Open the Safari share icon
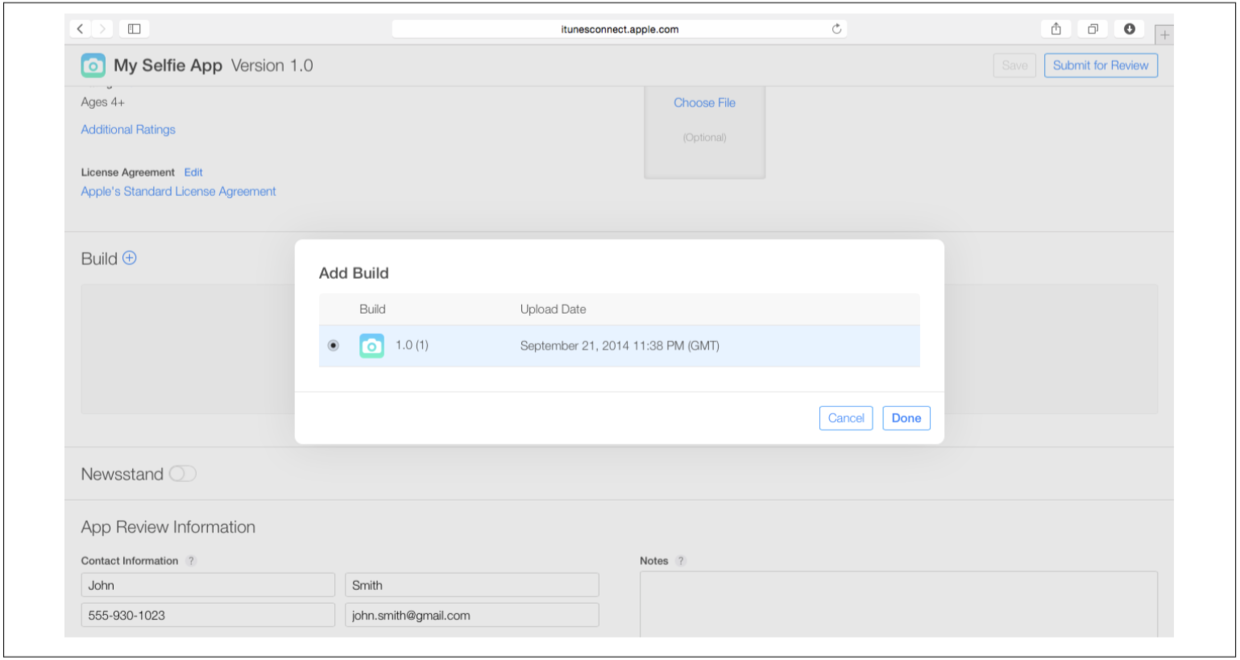 tap(1056, 29)
